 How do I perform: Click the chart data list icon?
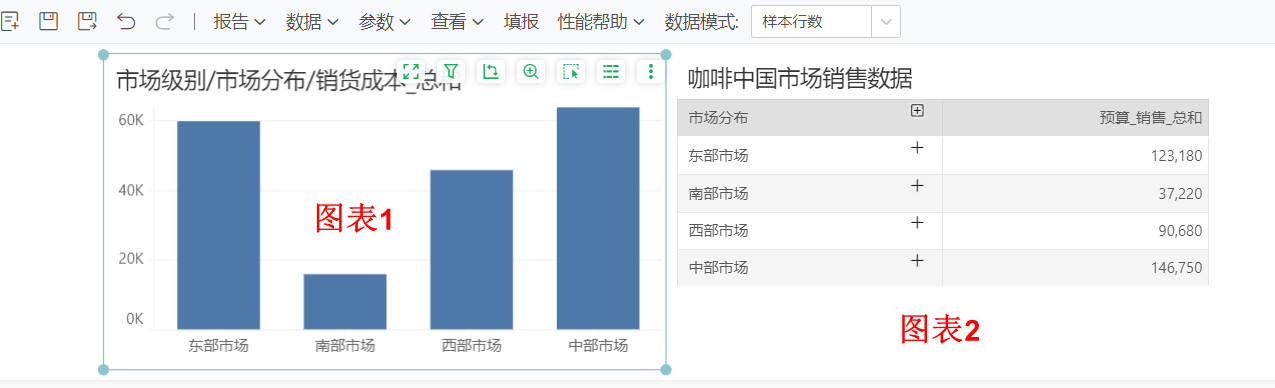coord(611,71)
